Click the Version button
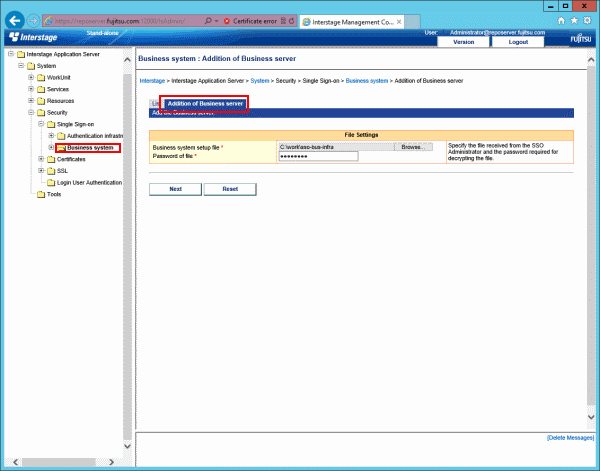 click(463, 42)
